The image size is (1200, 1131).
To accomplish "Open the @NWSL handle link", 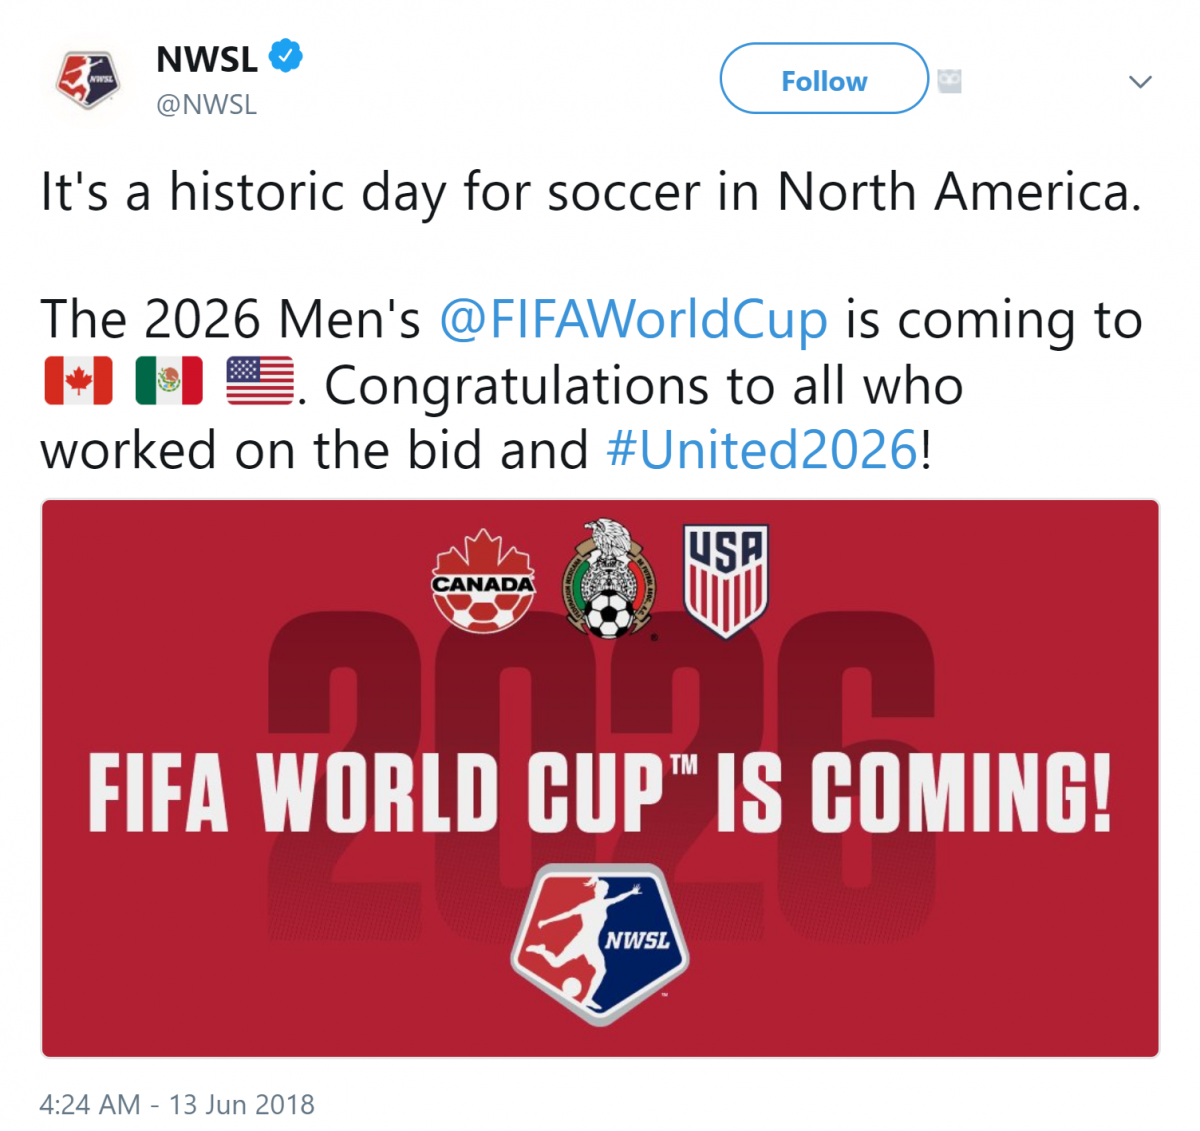I will pos(206,104).
